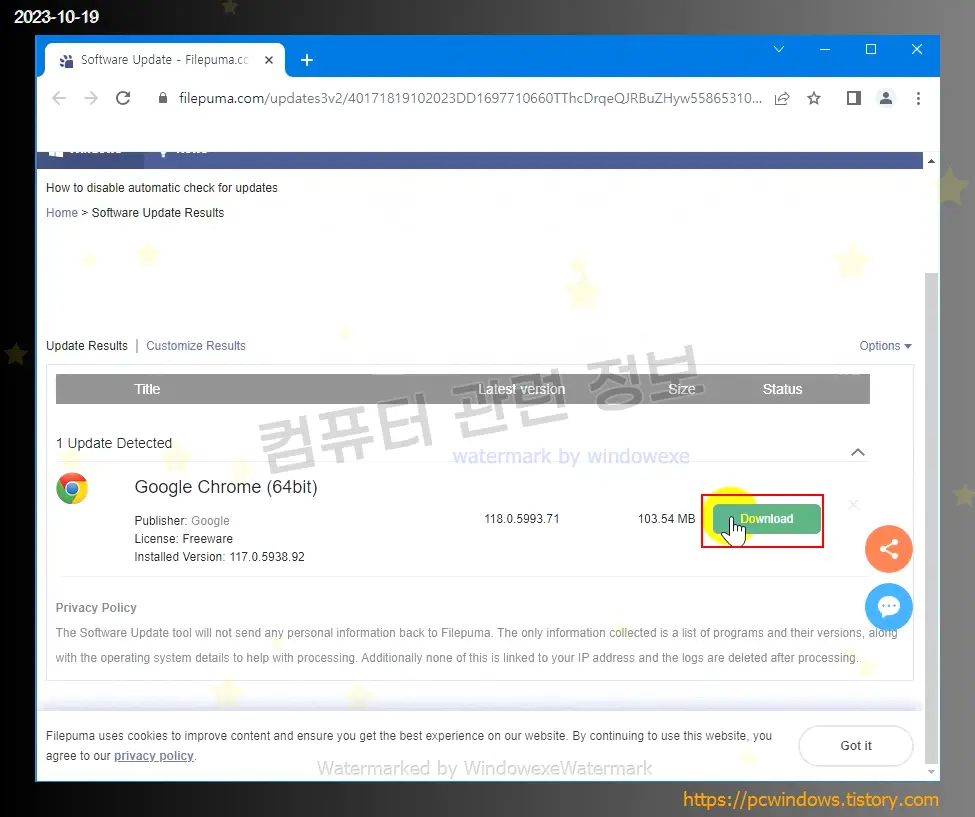Dismiss Google Chrome row with faint X

click(x=854, y=504)
